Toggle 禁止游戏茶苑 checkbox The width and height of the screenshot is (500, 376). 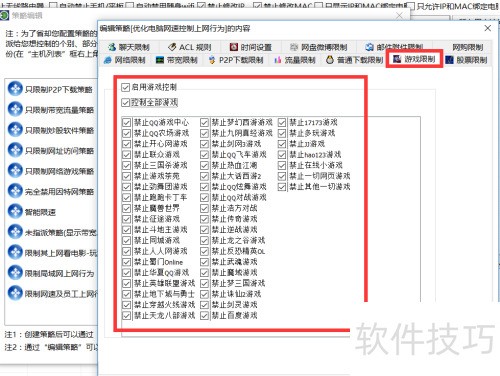[126, 176]
